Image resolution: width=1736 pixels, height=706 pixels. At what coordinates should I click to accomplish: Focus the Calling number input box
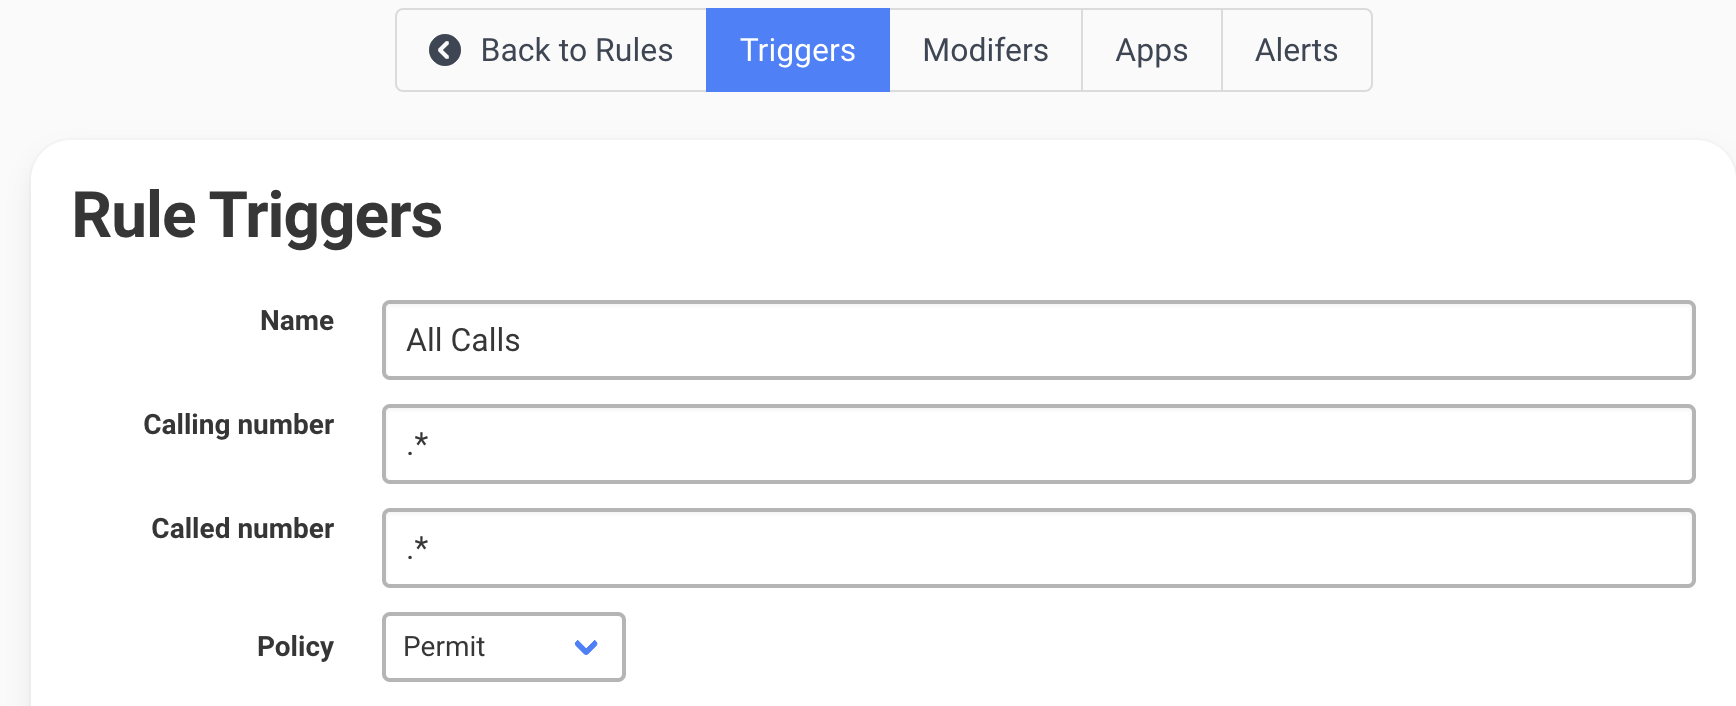tap(900, 444)
